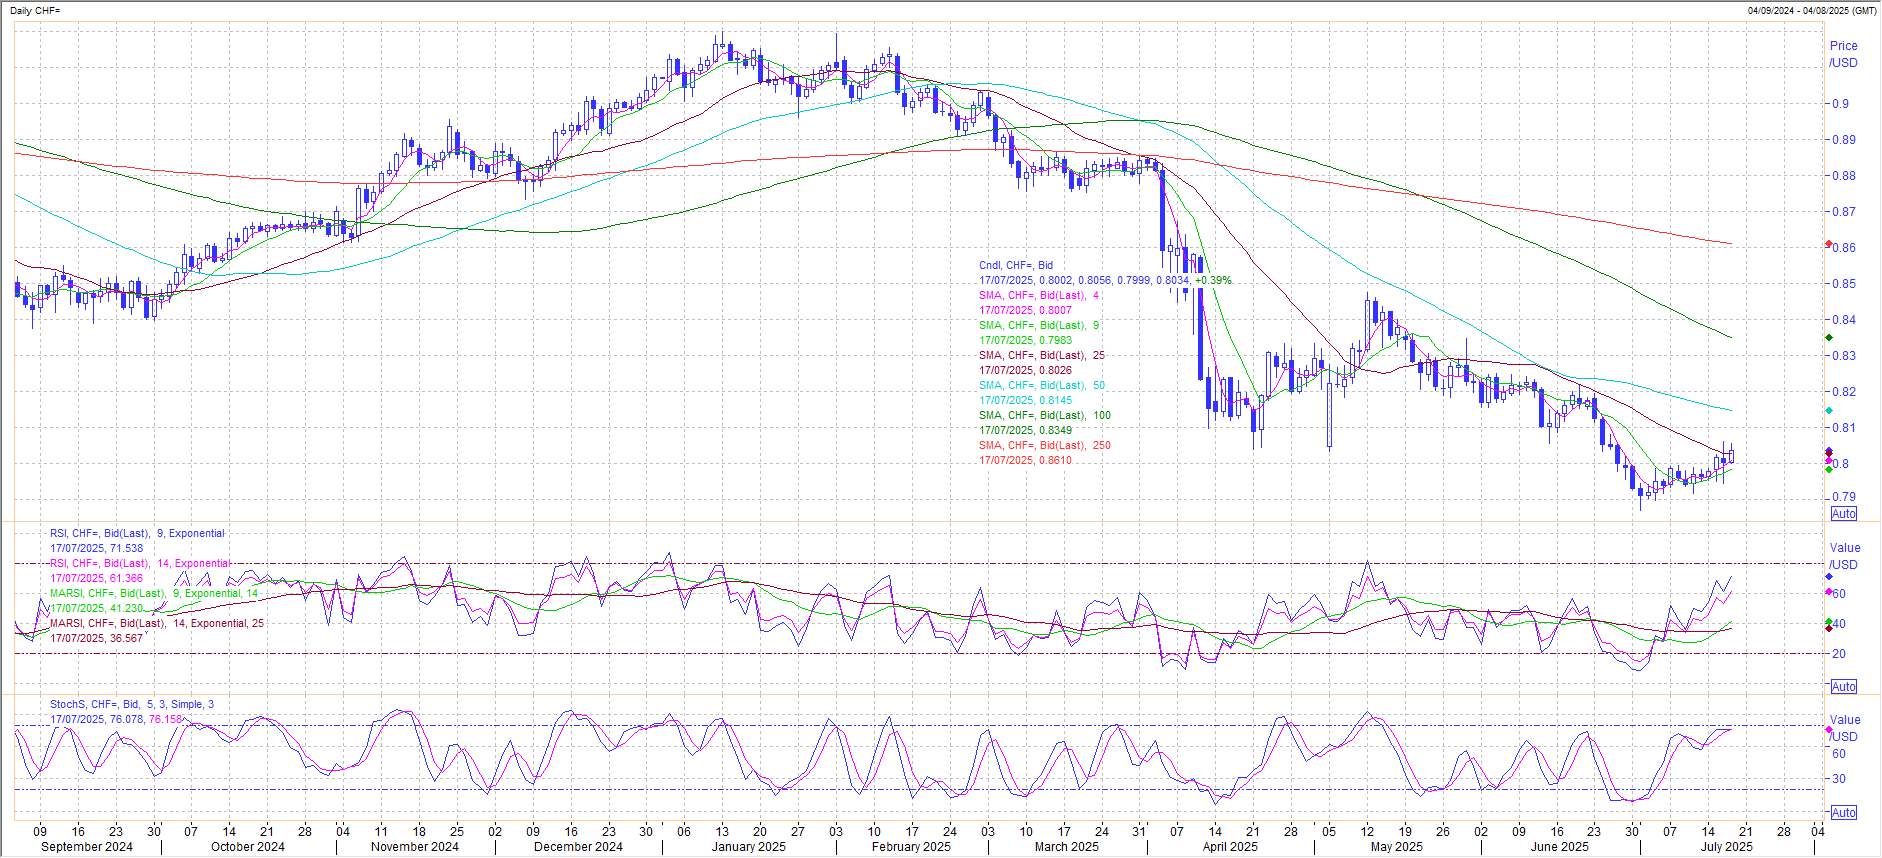Screen dimensions: 1882x858
Task: Click the 'December 2024' month label
Action: [578, 847]
